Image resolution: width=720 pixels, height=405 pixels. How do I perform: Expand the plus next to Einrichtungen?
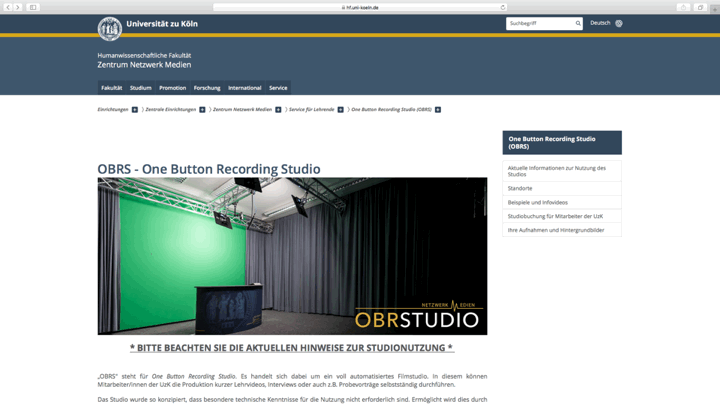[135, 109]
